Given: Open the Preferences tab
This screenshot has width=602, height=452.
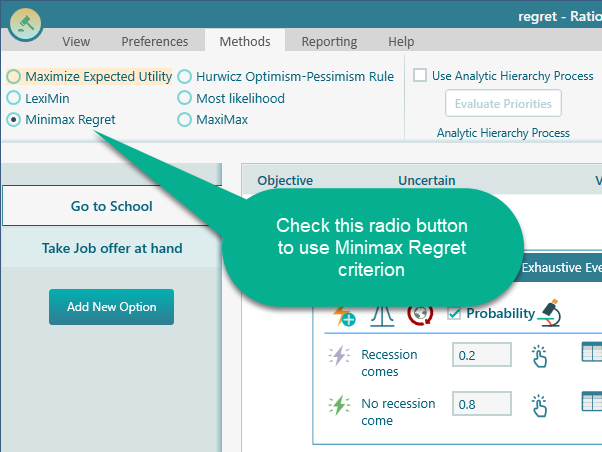Looking at the screenshot, I should coord(155,41).
